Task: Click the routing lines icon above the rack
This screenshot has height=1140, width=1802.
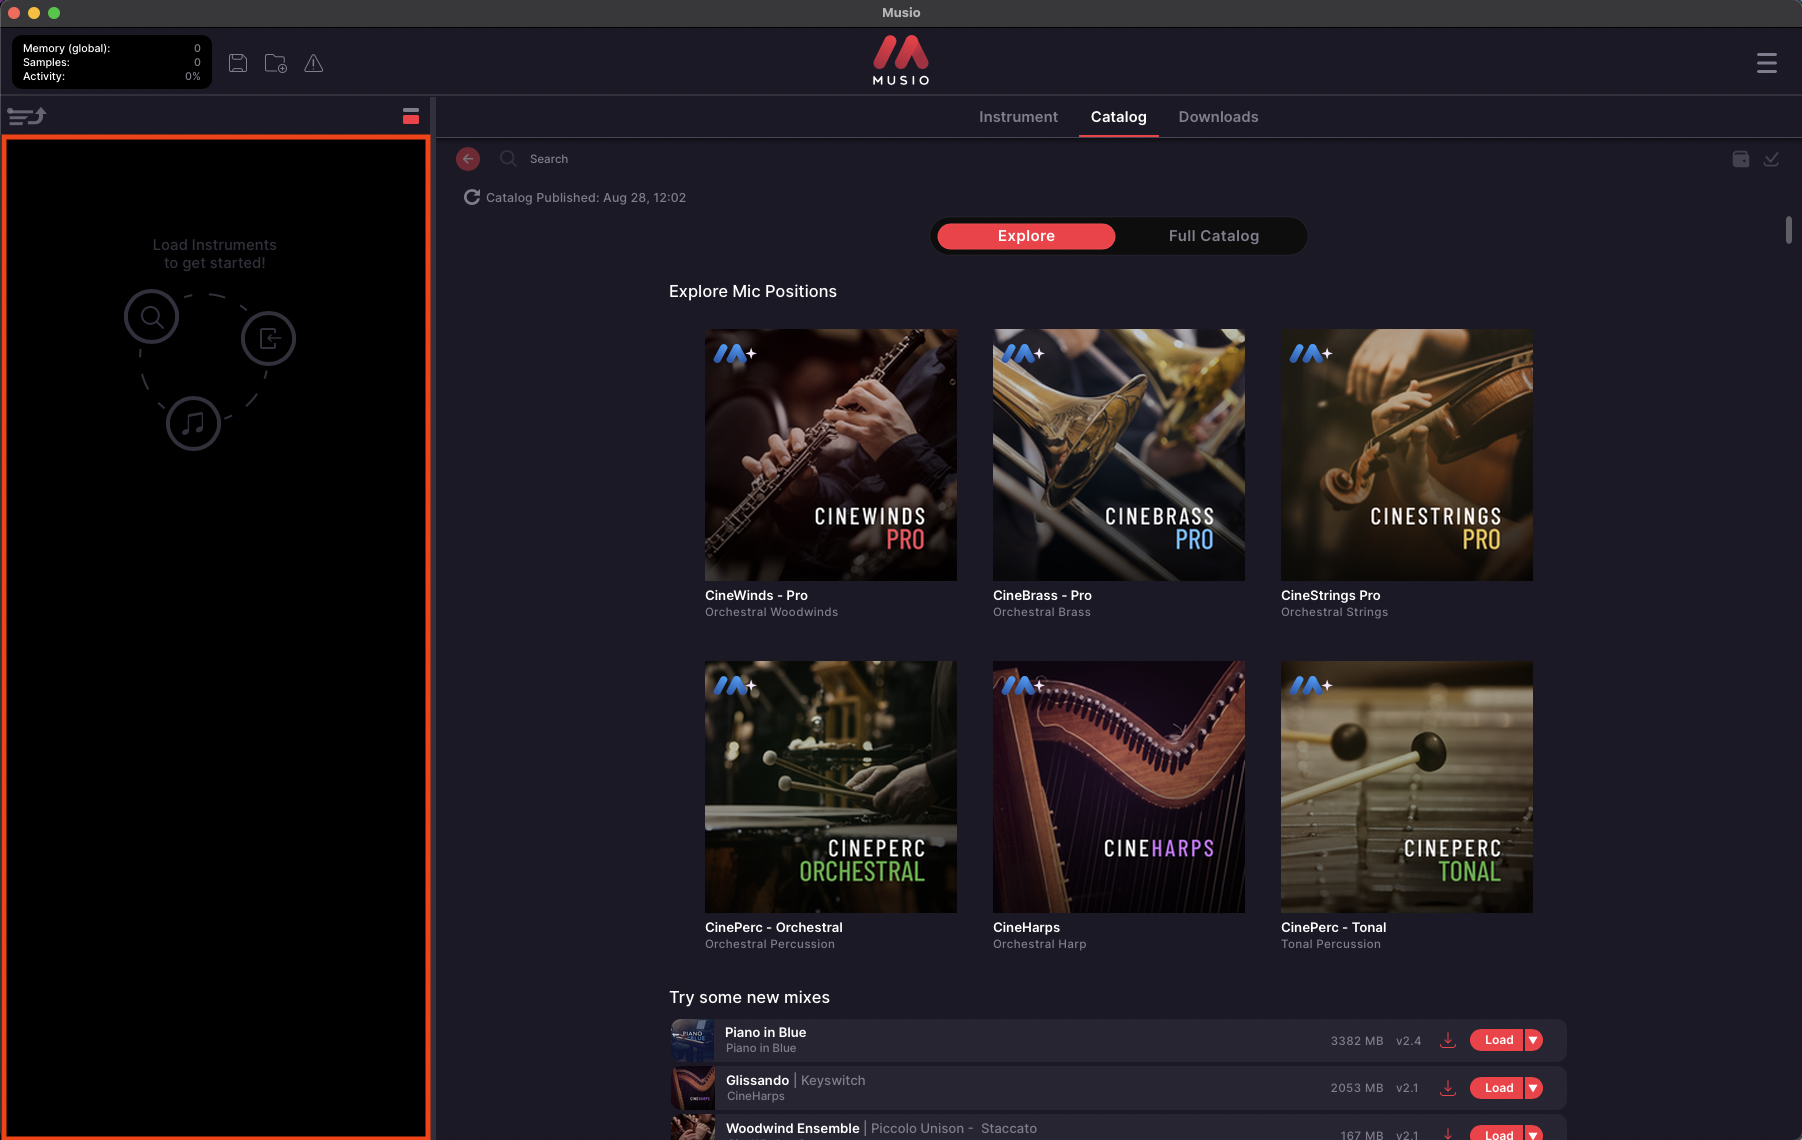Action: pyautogui.click(x=27, y=116)
